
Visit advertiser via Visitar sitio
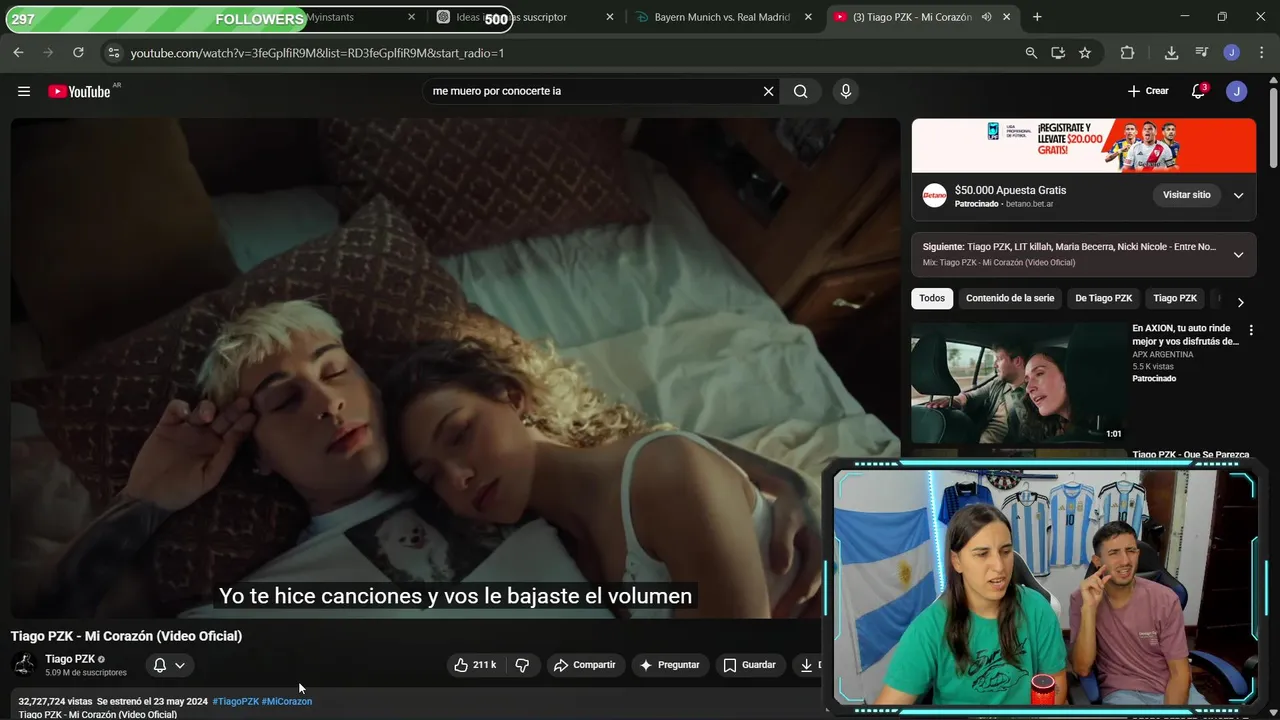pos(1186,195)
